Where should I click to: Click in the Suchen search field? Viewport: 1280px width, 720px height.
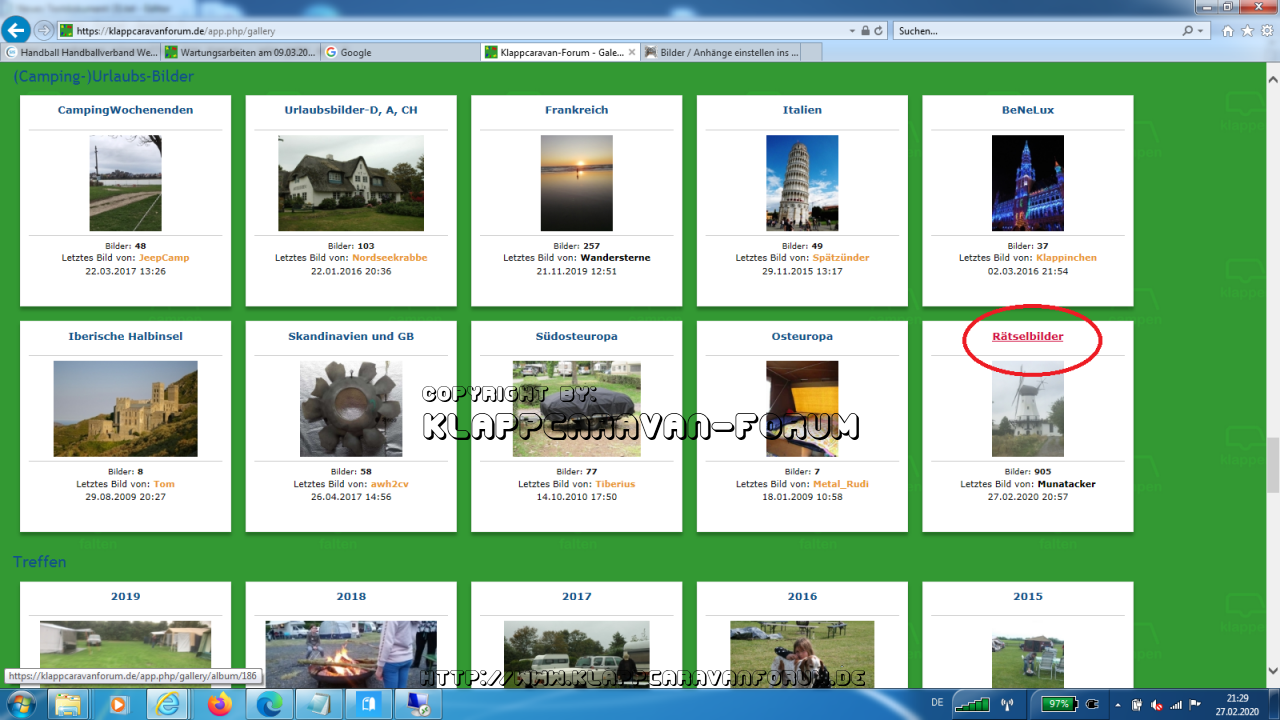1040,31
